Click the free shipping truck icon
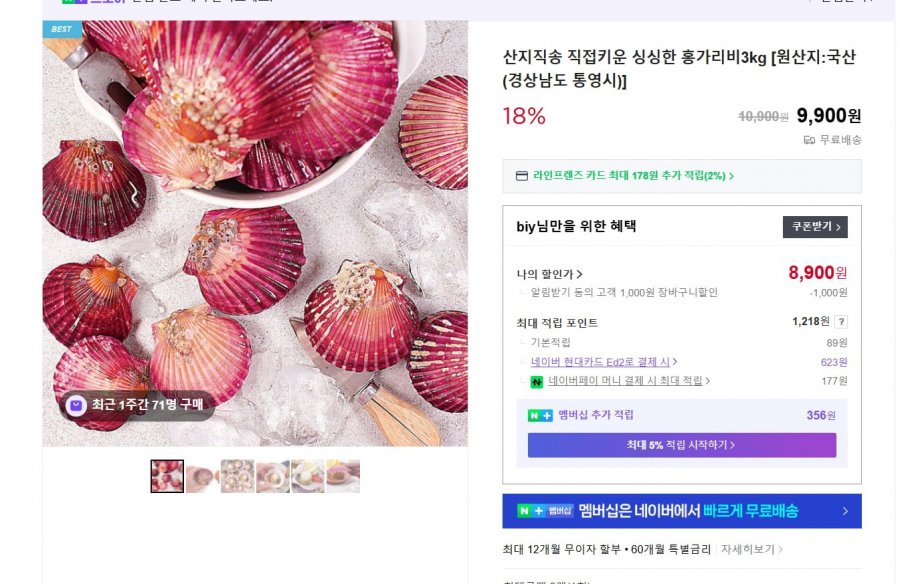The image size is (900, 584). point(809,140)
